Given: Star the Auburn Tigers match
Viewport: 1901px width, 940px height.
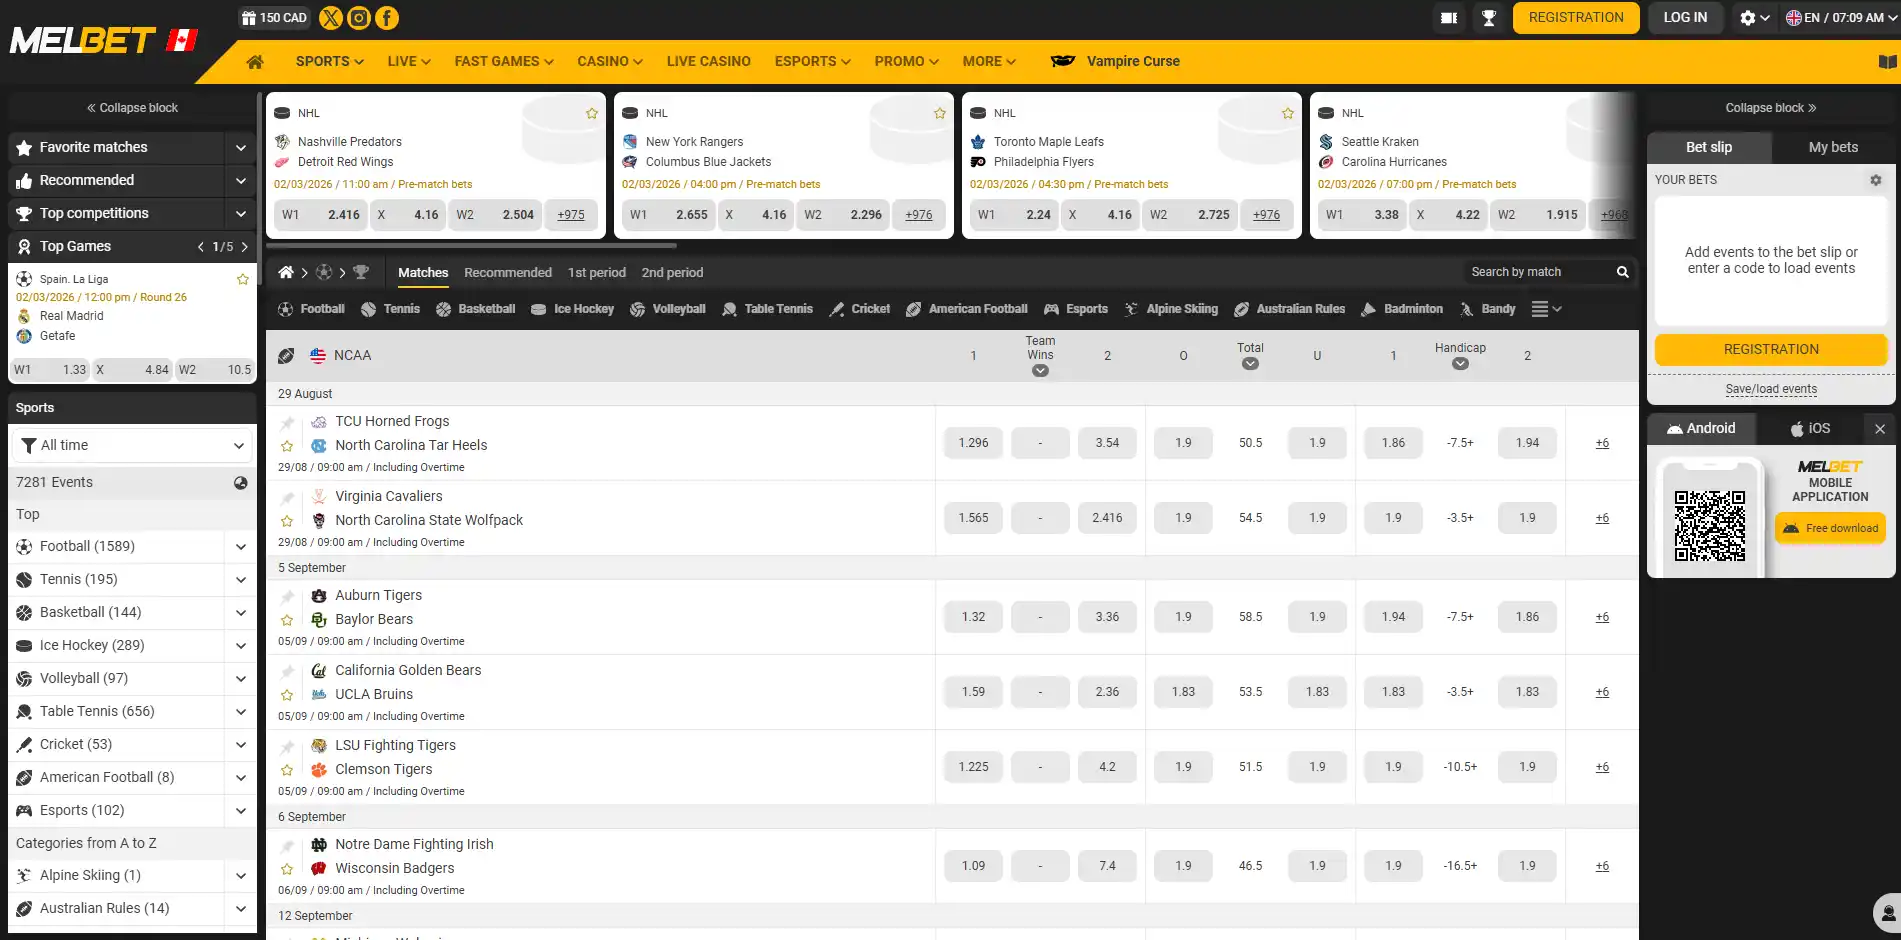Looking at the screenshot, I should point(287,620).
